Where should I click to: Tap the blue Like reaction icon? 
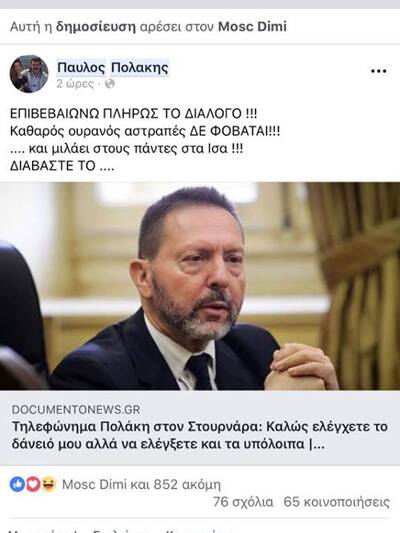[x=17, y=484]
